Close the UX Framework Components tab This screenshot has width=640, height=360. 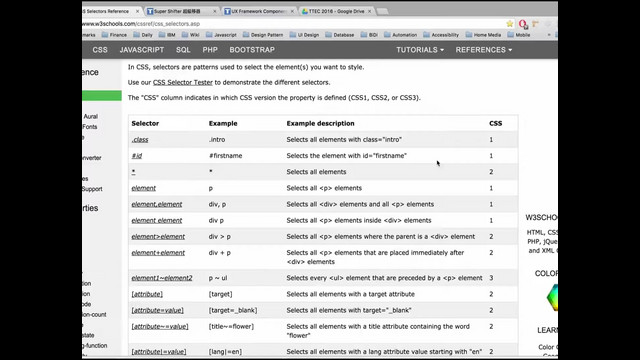coord(292,11)
